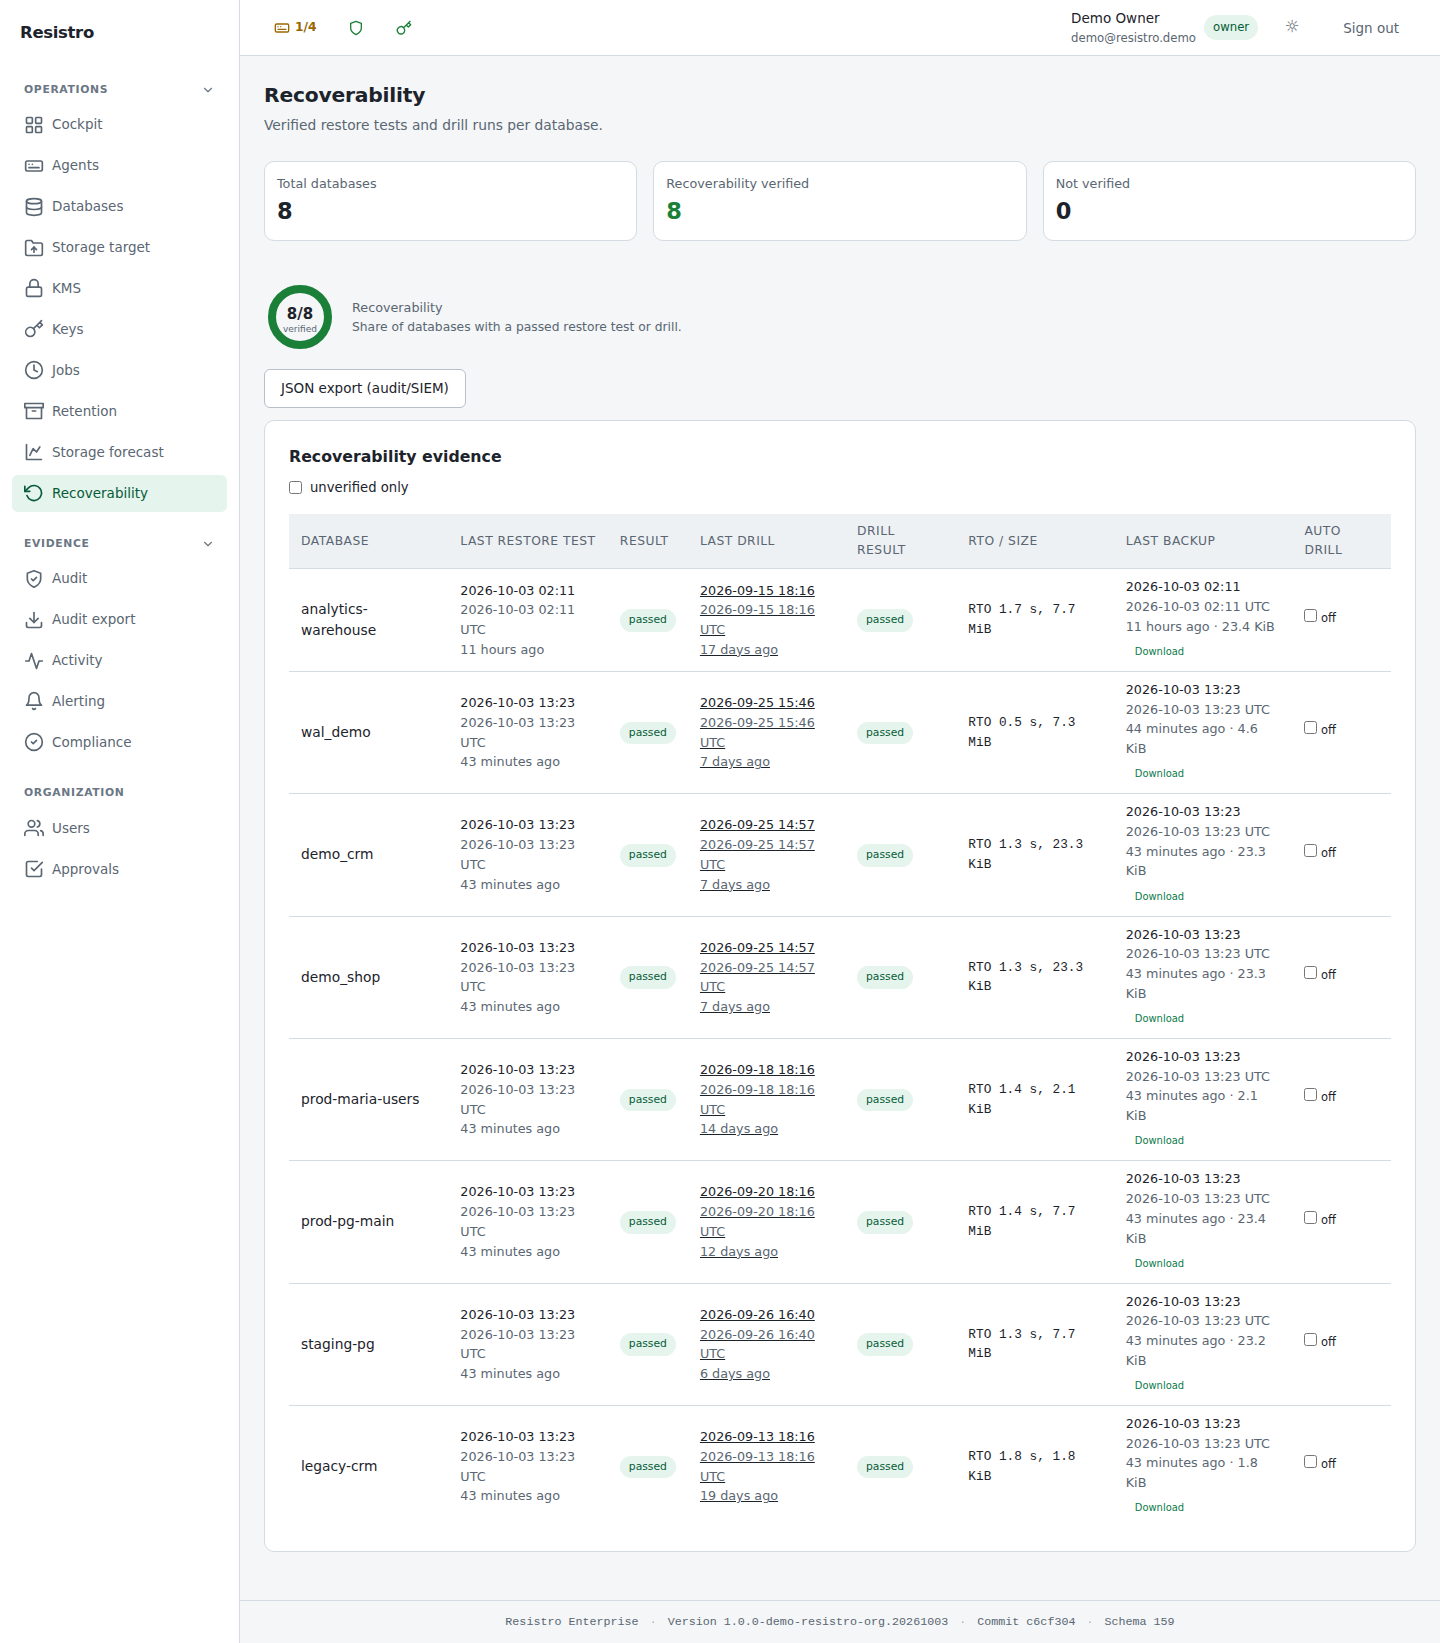Toggle auto drill for demo_crm
This screenshot has height=1643, width=1440.
tap(1310, 851)
